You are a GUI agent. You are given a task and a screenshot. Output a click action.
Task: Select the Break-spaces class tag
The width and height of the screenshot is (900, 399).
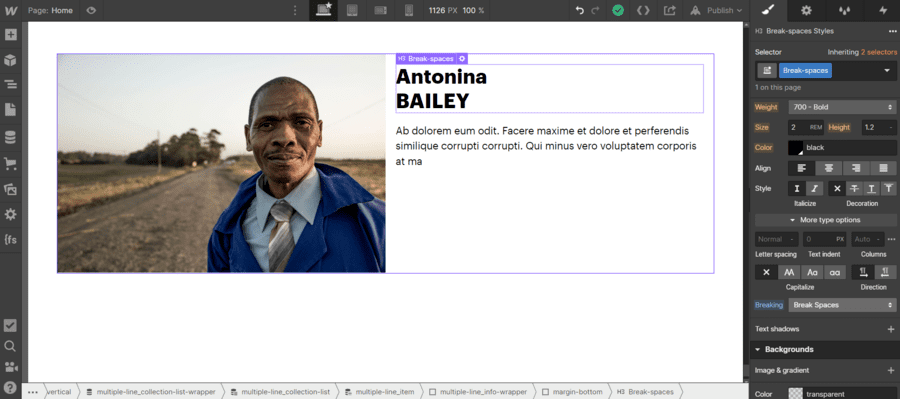[805, 71]
